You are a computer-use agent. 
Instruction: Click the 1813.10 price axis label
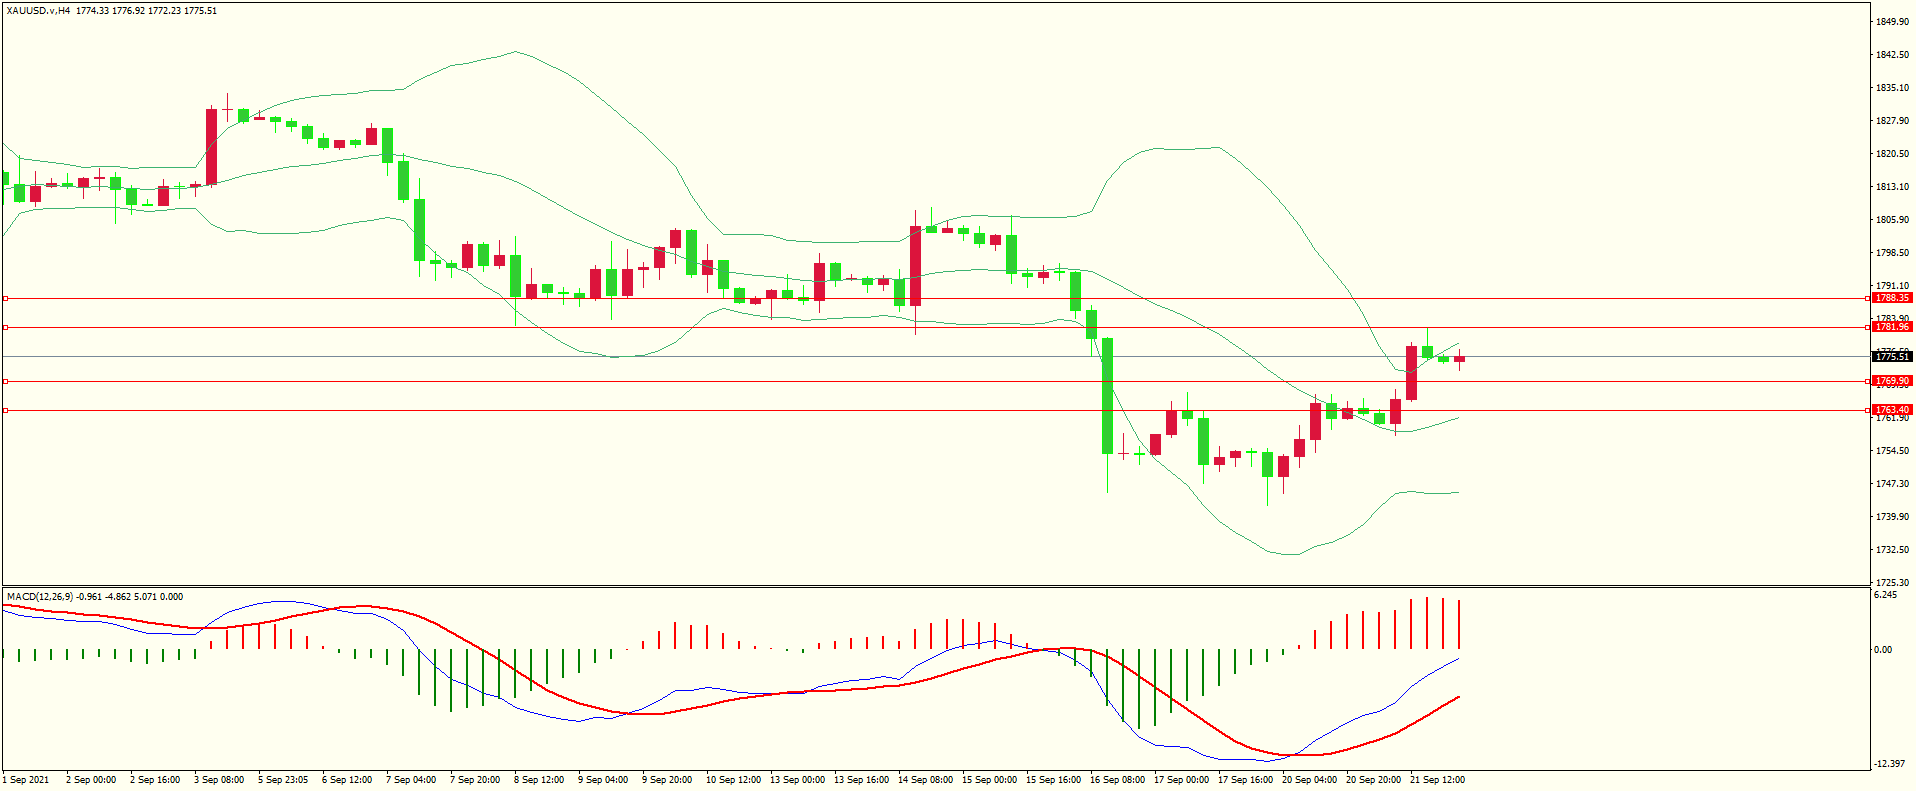click(1892, 187)
